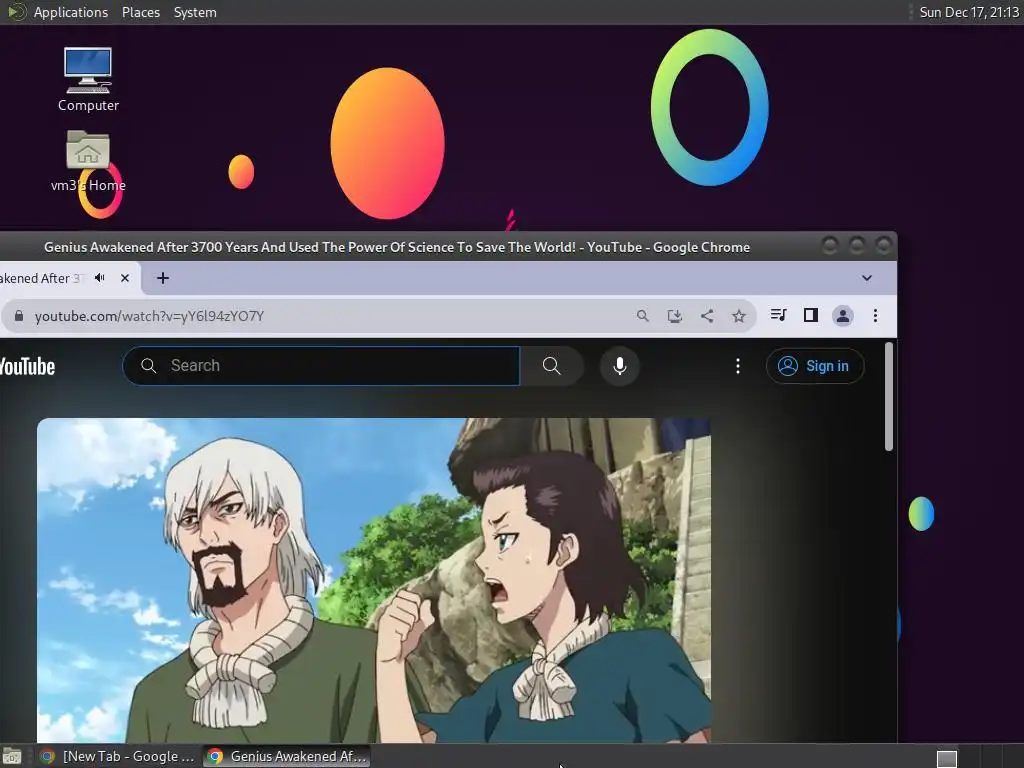Open Chrome's three-dot menu
The height and width of the screenshot is (768, 1024).
pyautogui.click(x=875, y=316)
